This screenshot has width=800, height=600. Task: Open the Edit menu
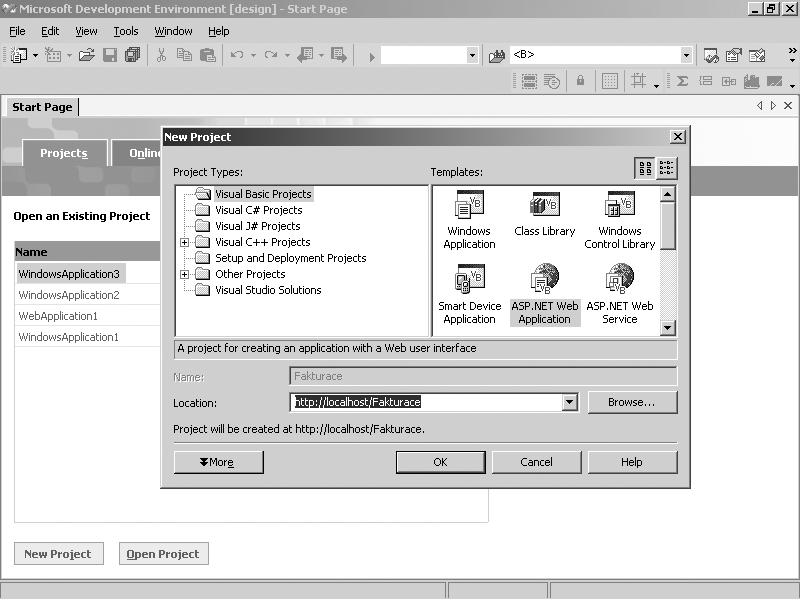[x=50, y=32]
